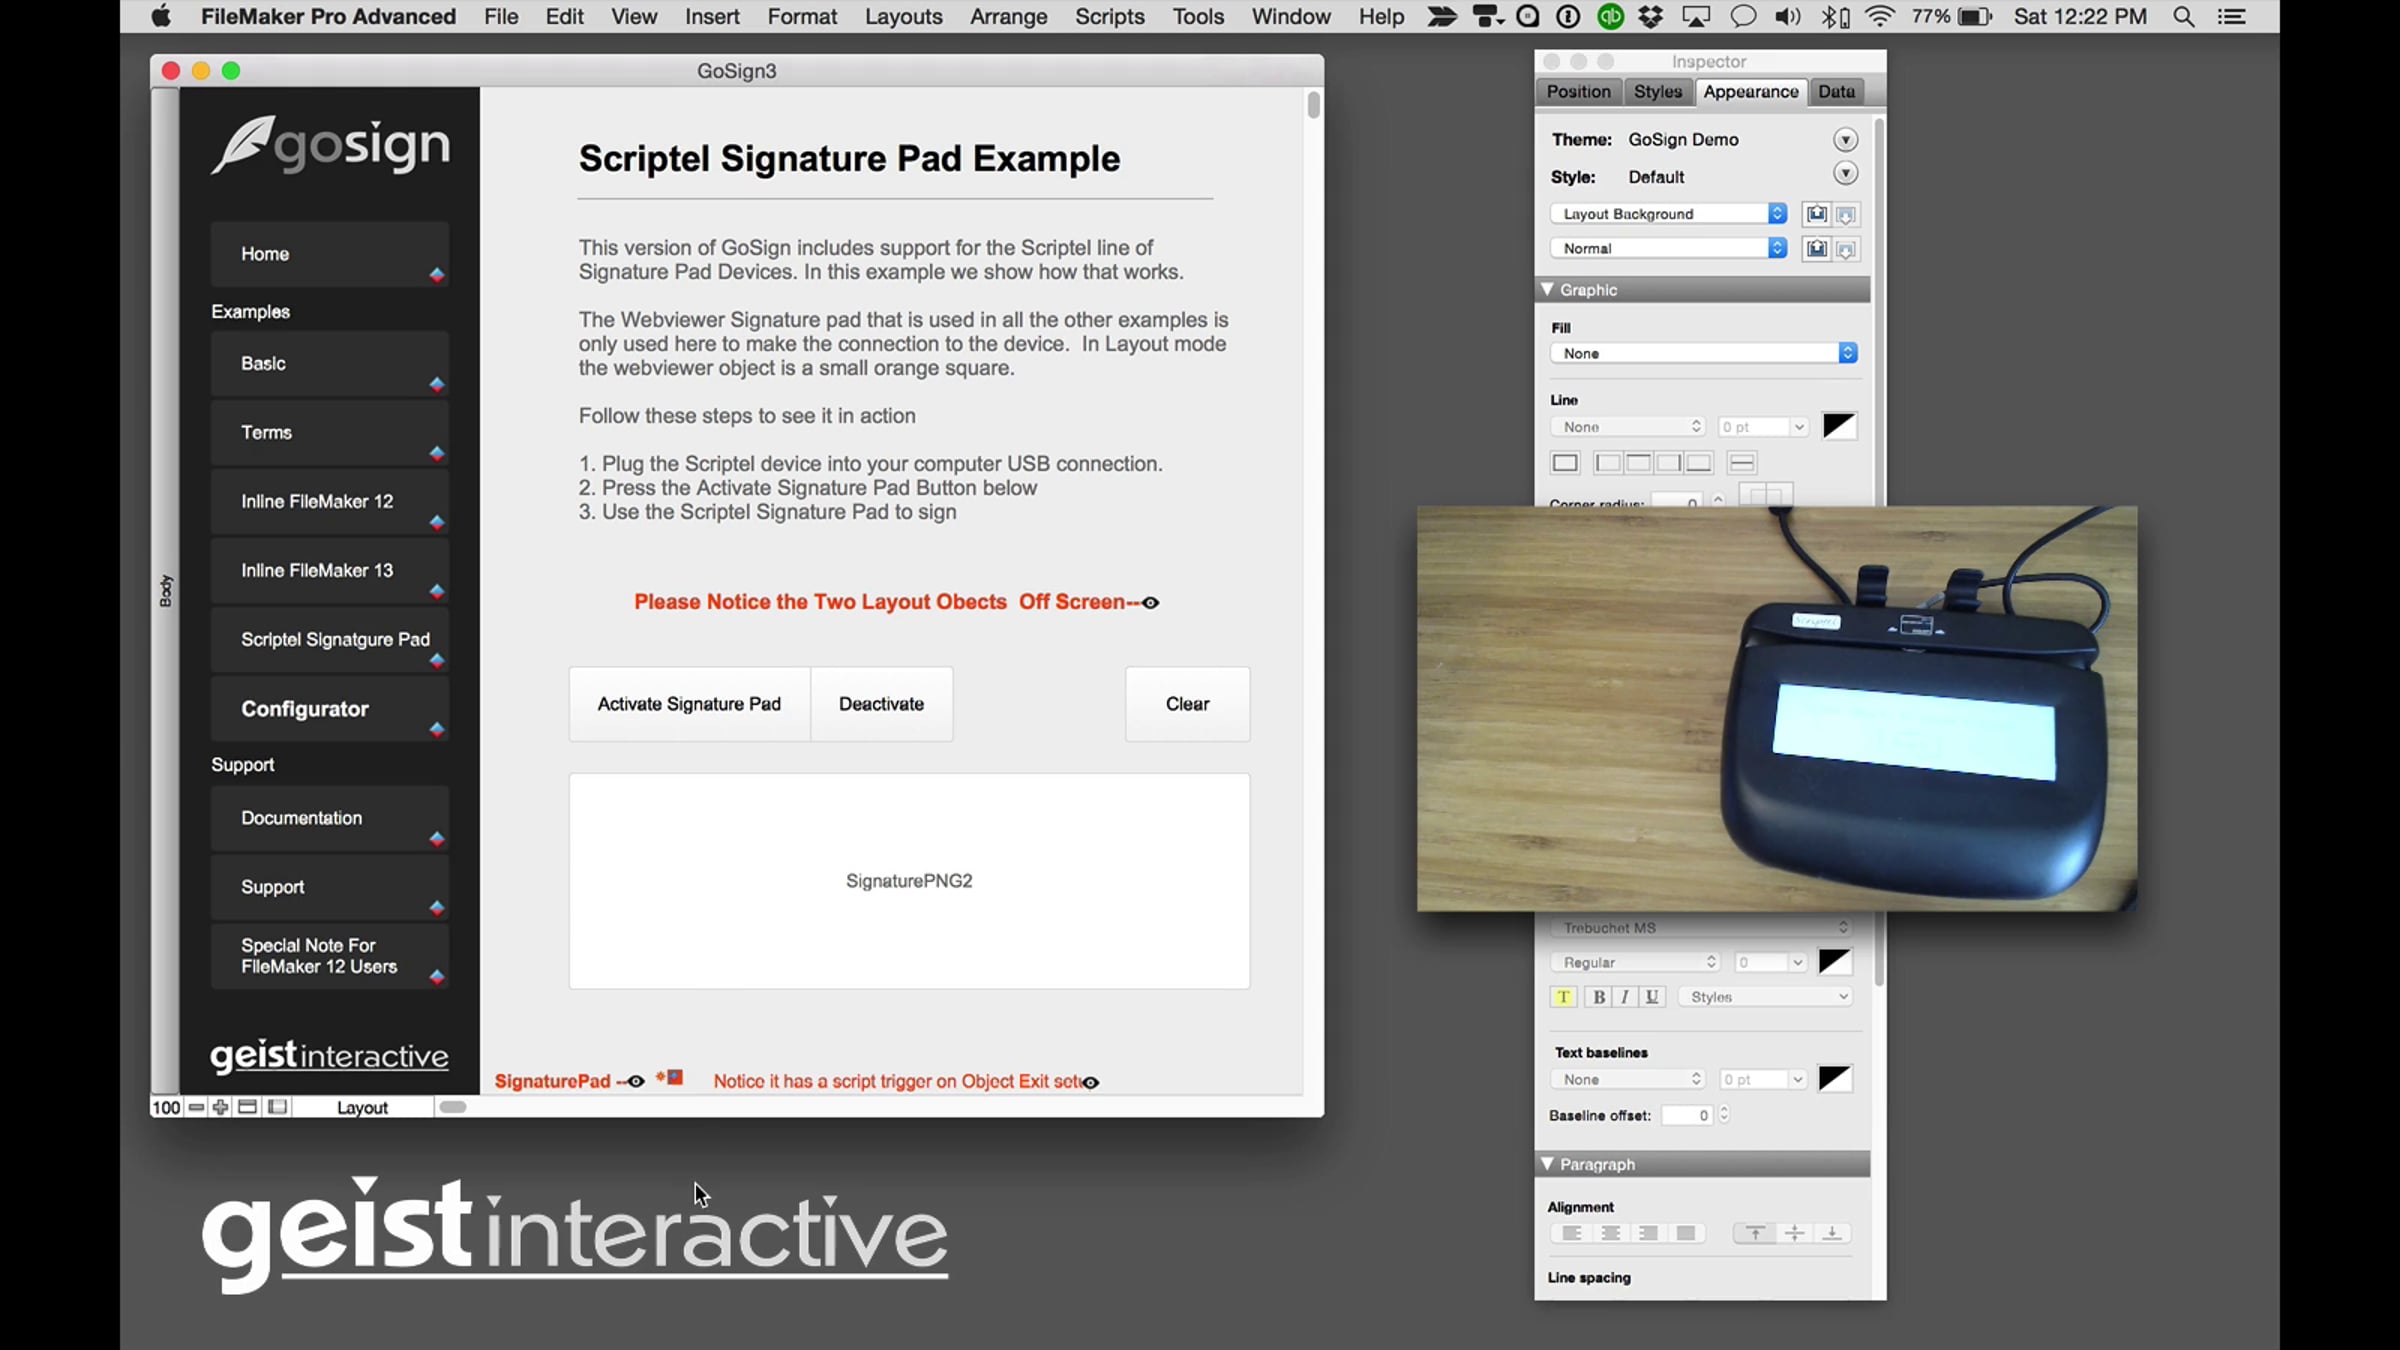2400x1350 pixels.
Task: Zoom out using the status bar minus icon
Action: [x=196, y=1107]
